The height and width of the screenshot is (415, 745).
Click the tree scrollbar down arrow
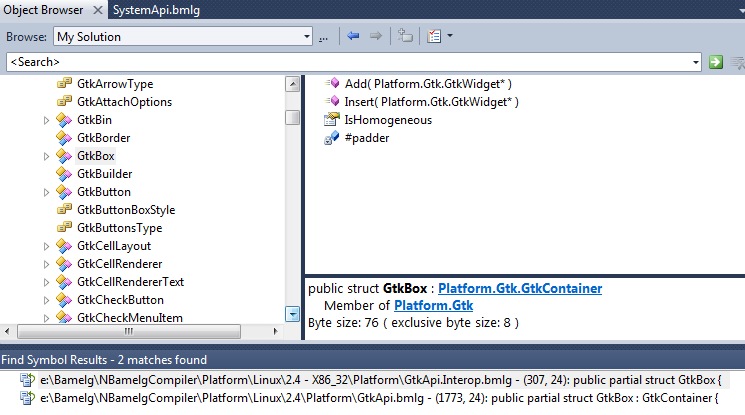292,313
